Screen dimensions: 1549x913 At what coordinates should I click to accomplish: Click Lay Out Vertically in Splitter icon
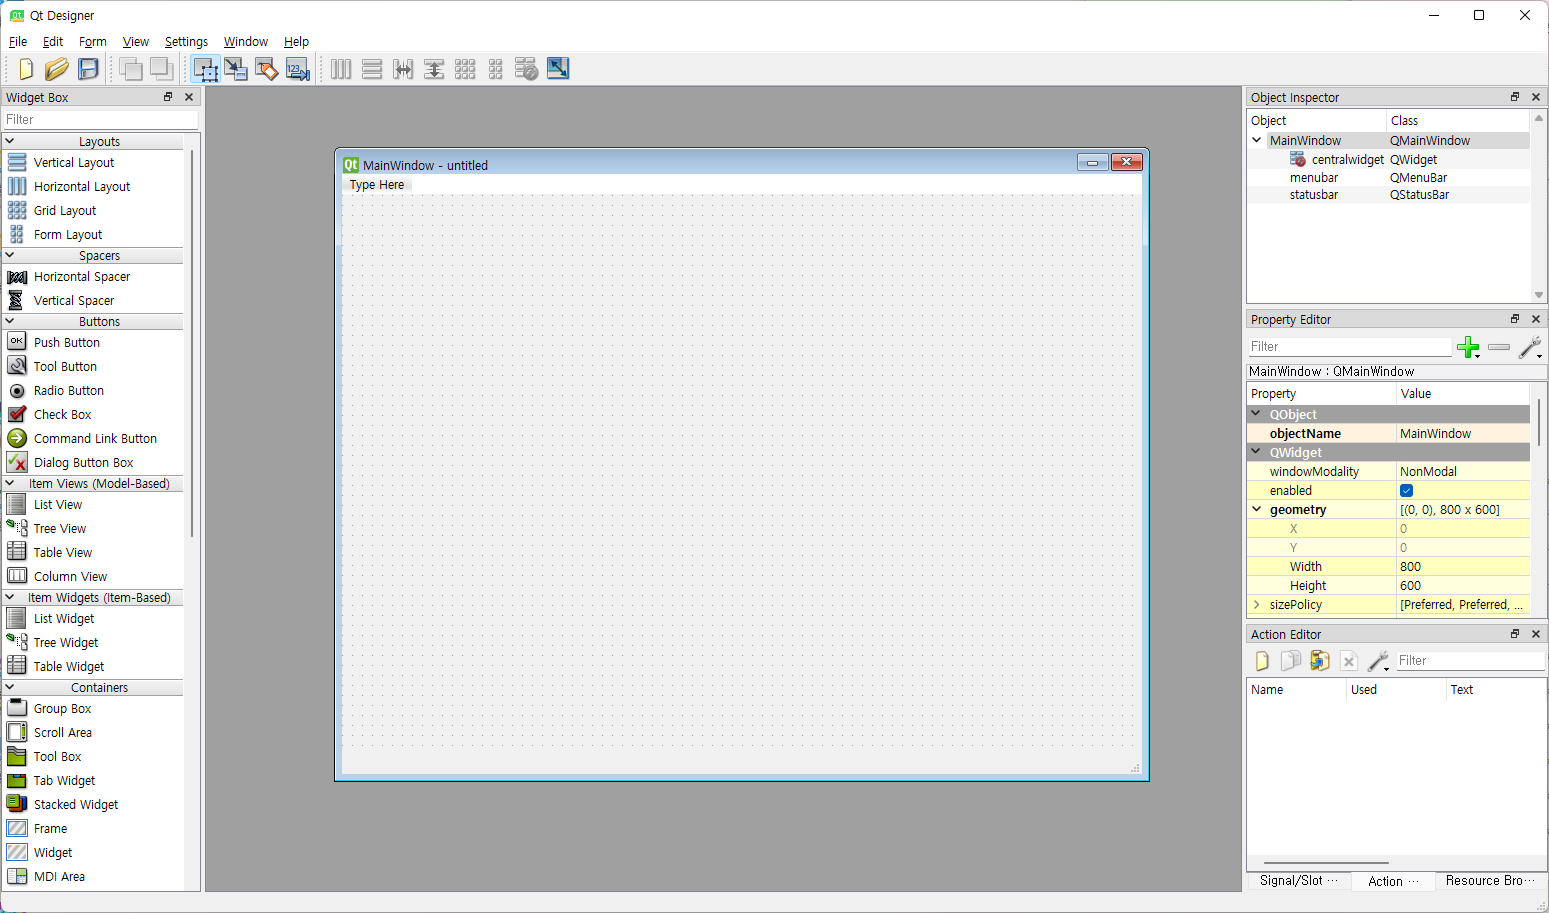(x=434, y=69)
